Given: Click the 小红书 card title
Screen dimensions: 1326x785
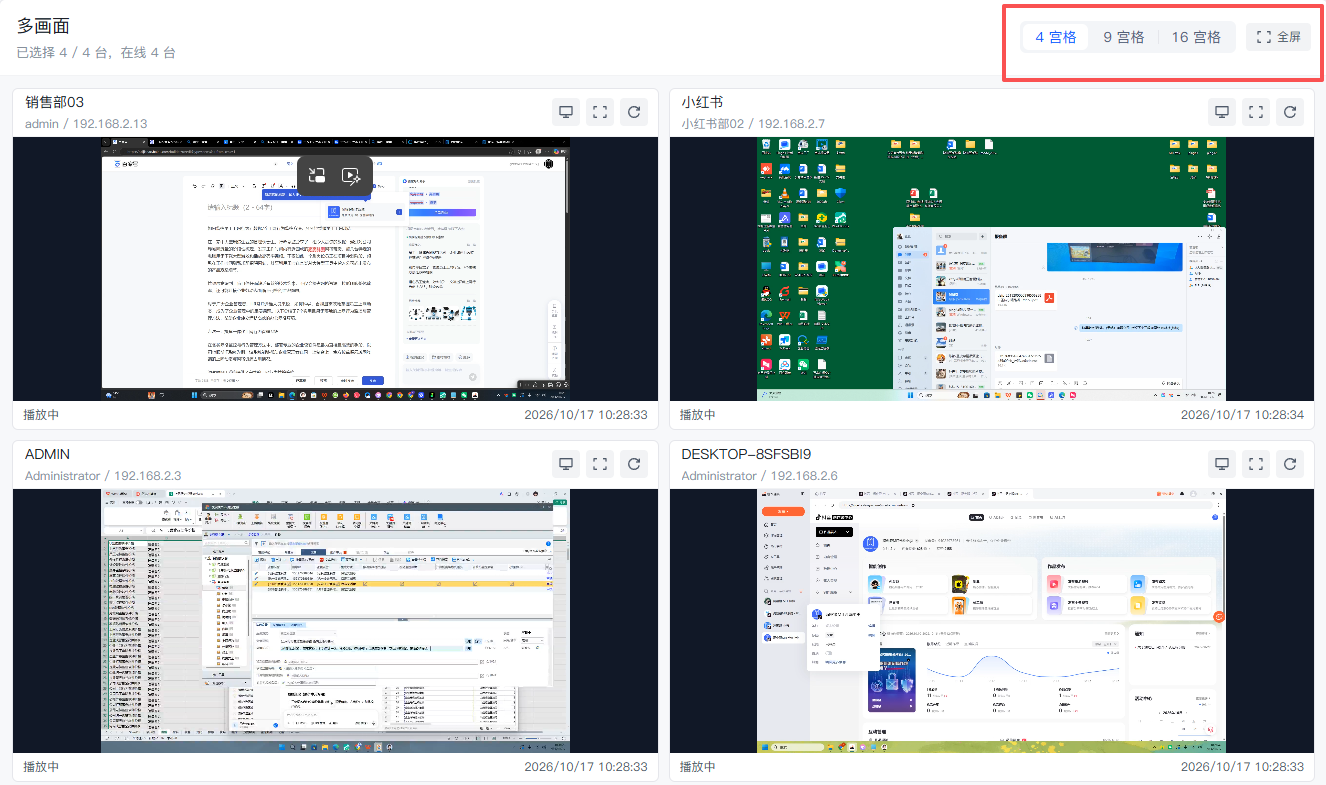Looking at the screenshot, I should click(702, 102).
